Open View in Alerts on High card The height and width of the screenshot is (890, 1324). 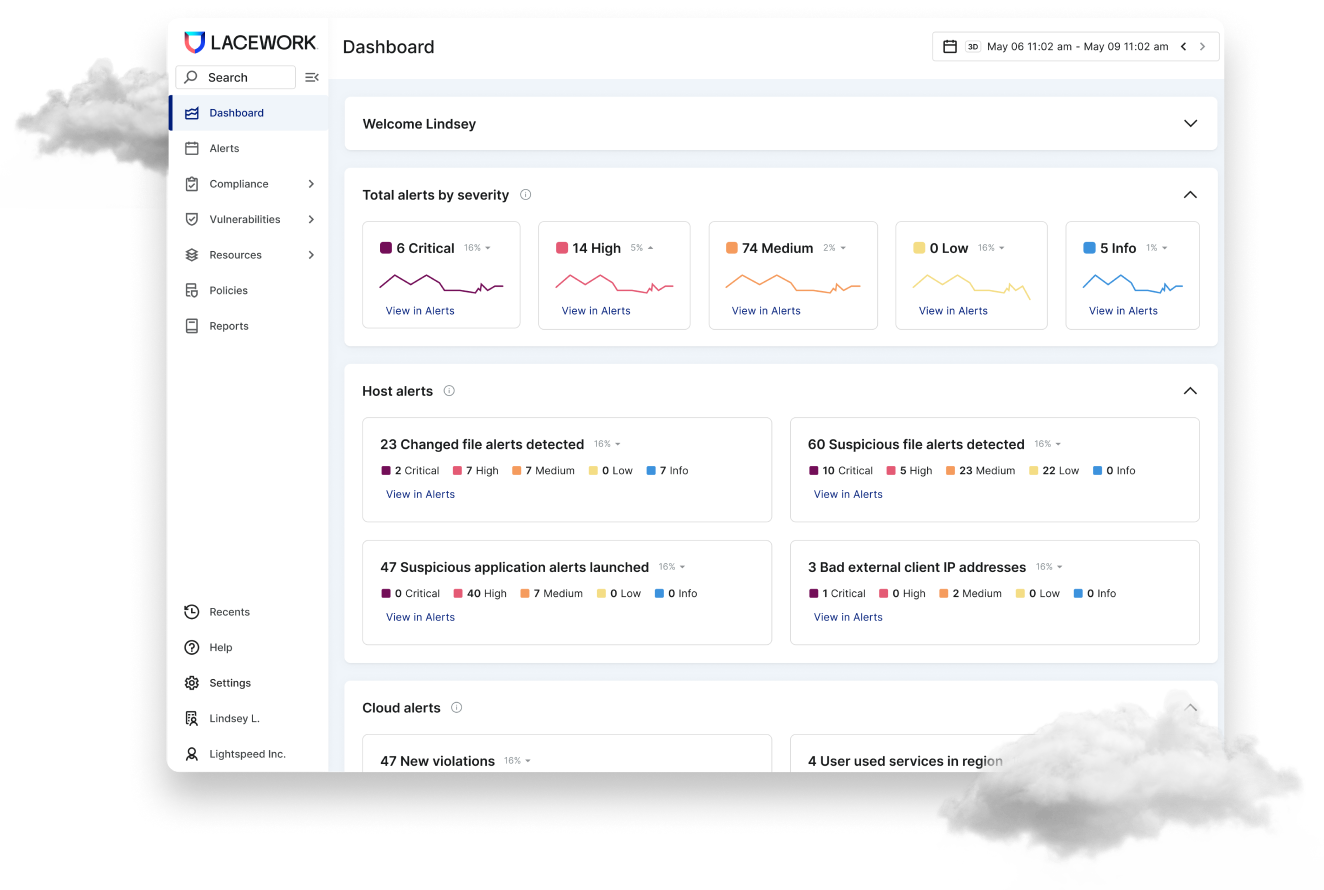tap(596, 311)
